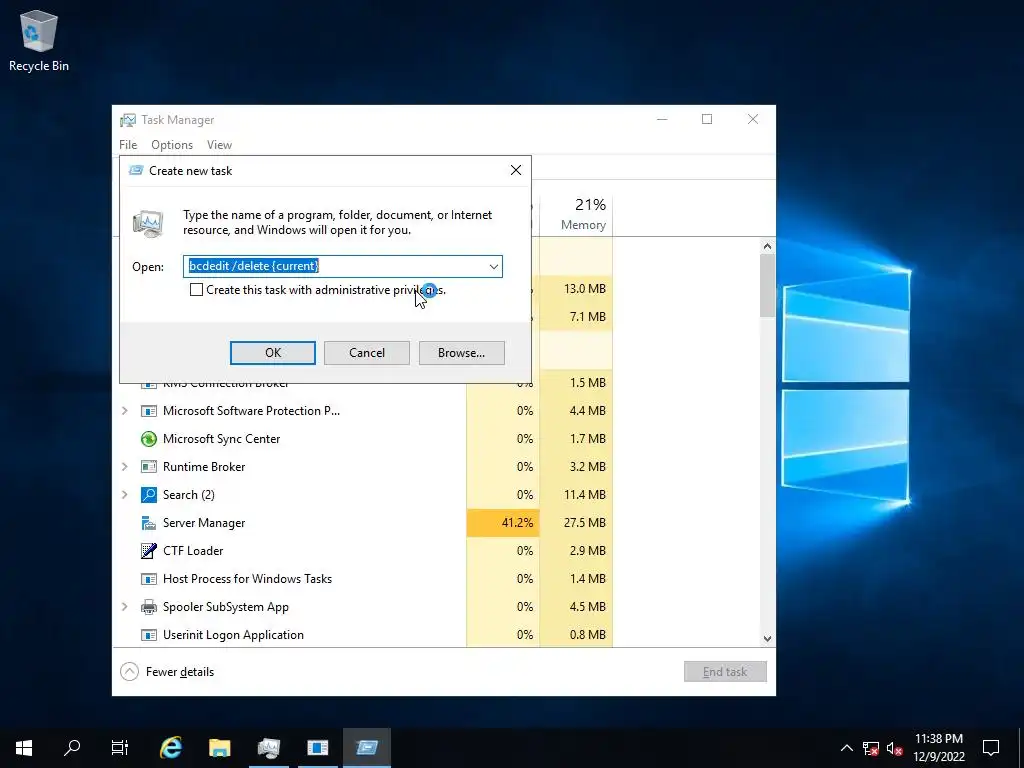Screen dimensions: 1024x768
Task: Click the Run computer icon beside description
Action: click(148, 223)
